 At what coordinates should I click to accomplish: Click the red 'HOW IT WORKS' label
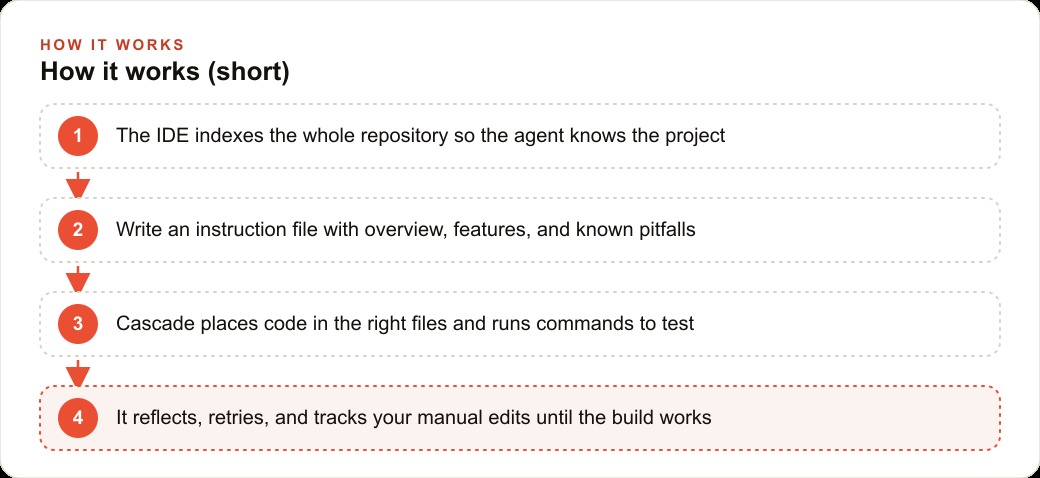pyautogui.click(x=112, y=45)
